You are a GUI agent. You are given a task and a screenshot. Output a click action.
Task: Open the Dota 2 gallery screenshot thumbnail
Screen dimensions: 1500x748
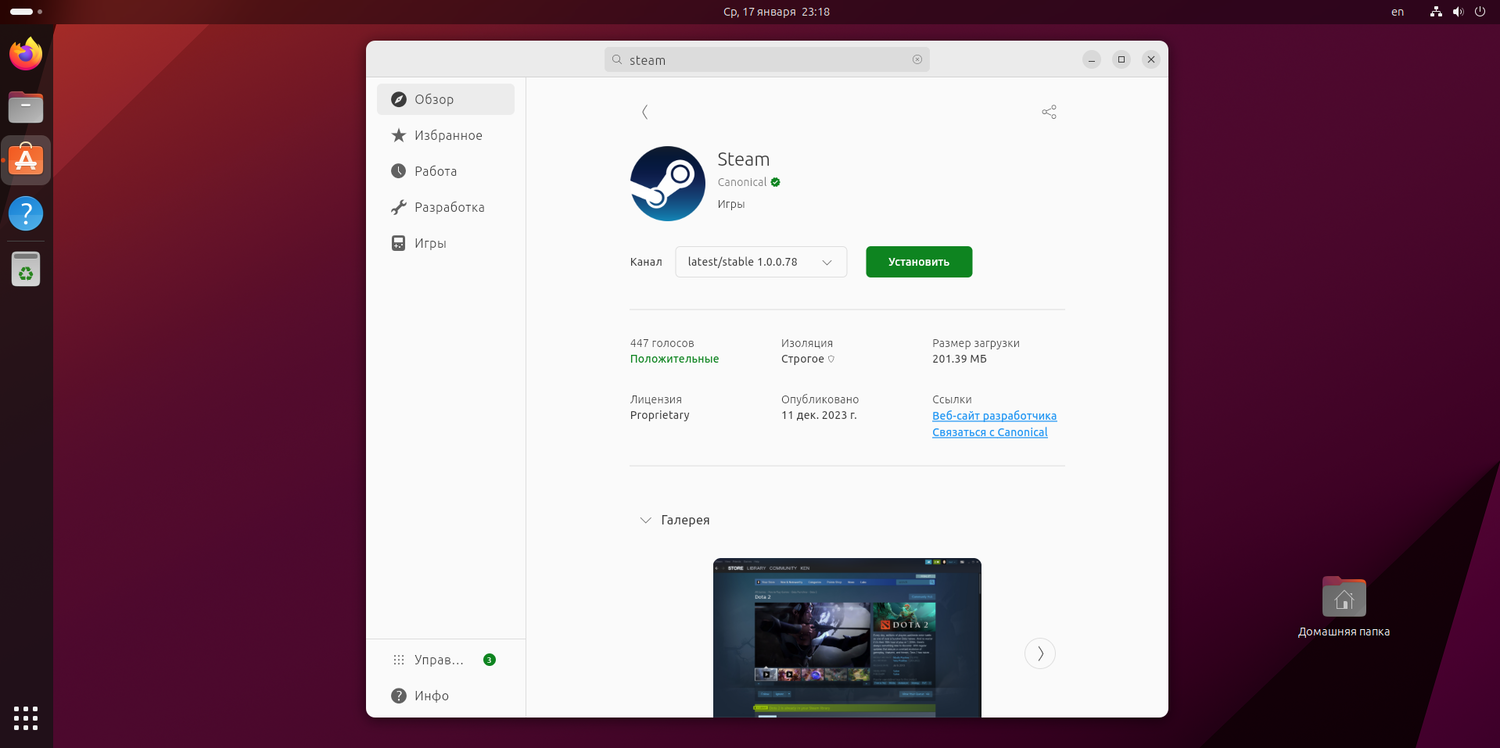click(847, 638)
